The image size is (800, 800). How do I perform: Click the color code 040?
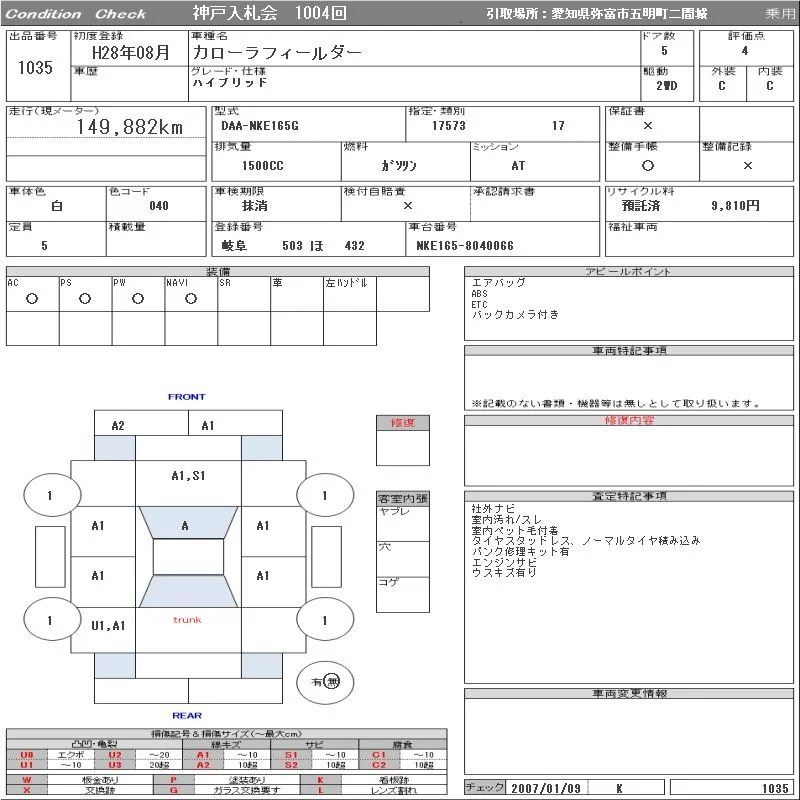(x=159, y=206)
